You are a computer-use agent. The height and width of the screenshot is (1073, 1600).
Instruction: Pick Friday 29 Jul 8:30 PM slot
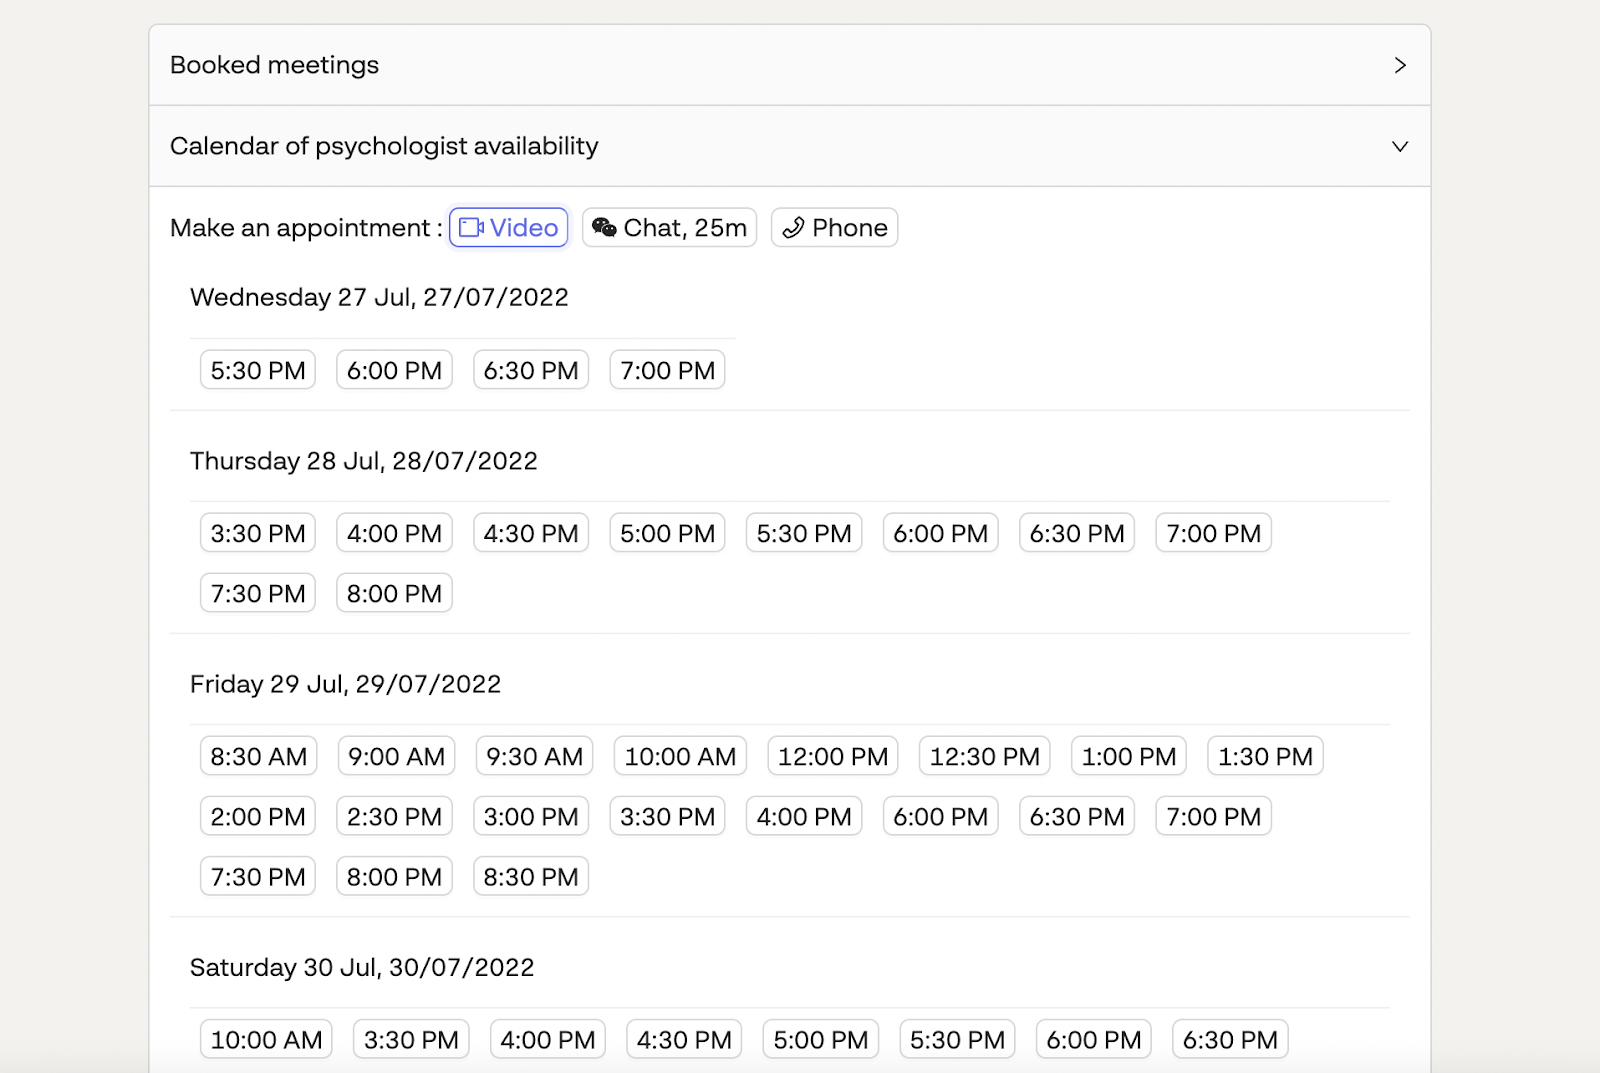(x=531, y=876)
